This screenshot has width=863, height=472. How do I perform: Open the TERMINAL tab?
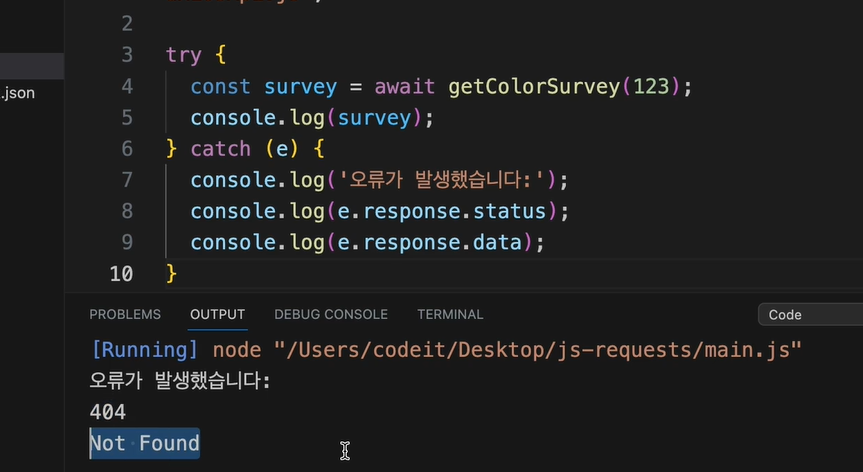click(450, 315)
